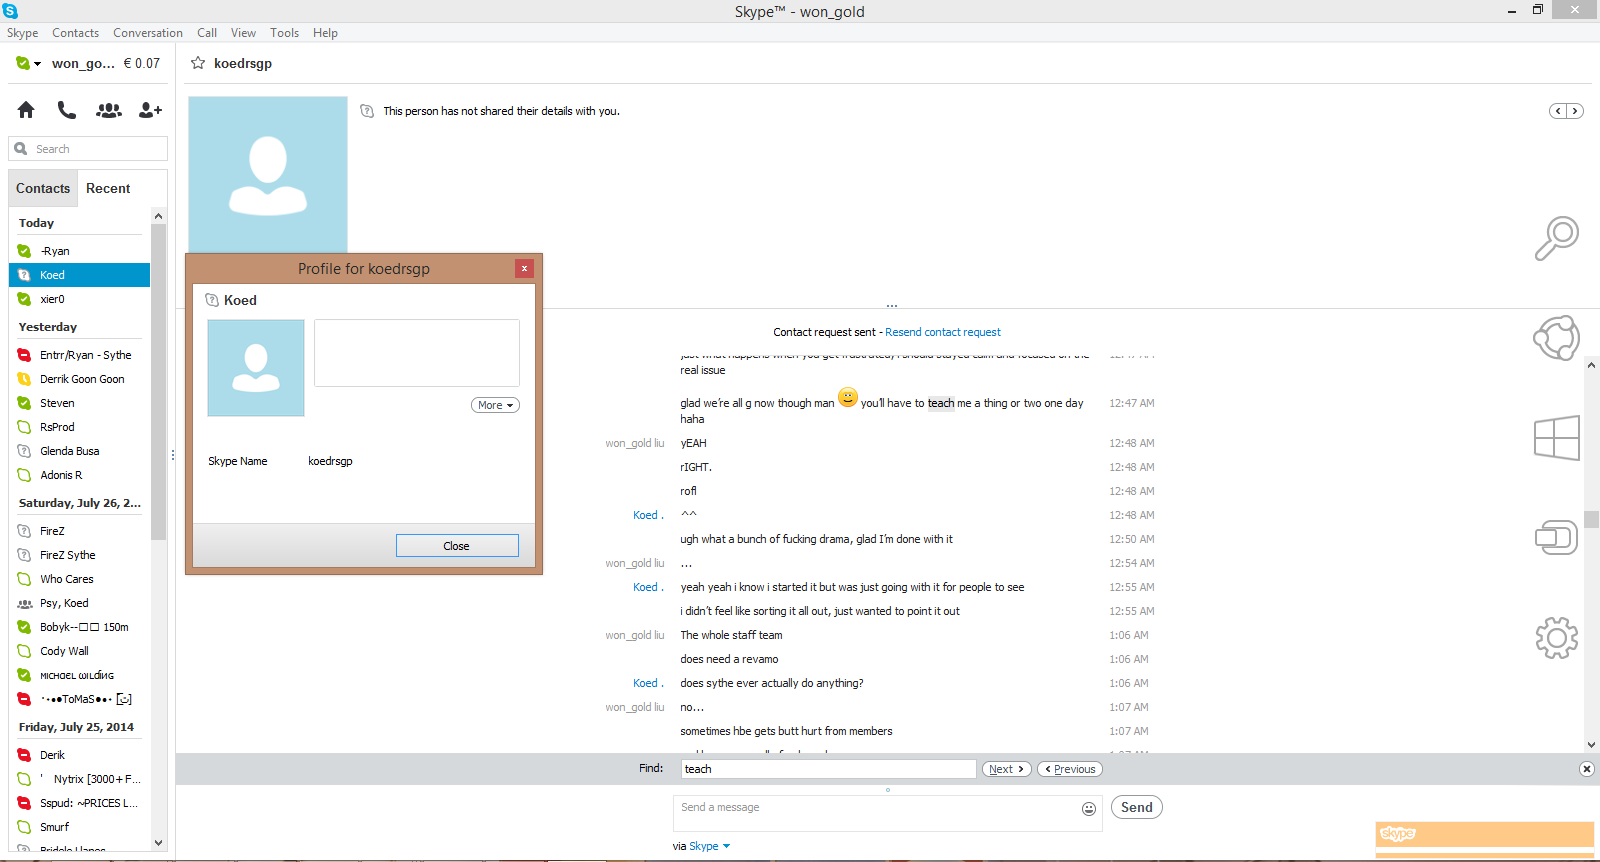Image resolution: width=1600 pixels, height=862 pixels.
Task: Switch to the Contacts tab
Action: click(43, 188)
